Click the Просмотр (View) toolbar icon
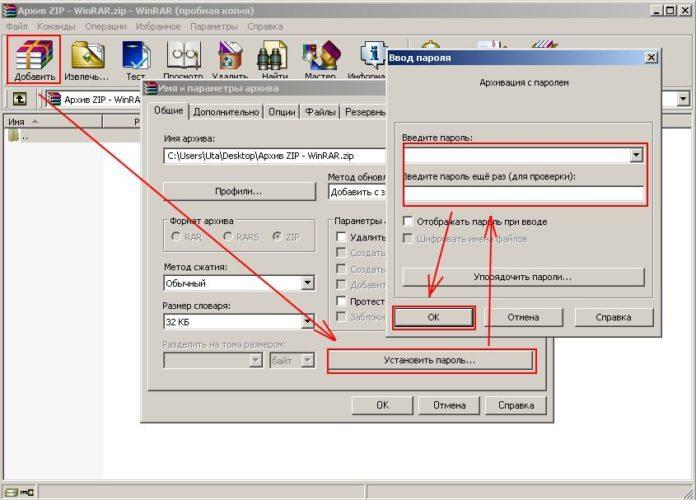Image resolution: width=696 pixels, height=500 pixels. (x=183, y=60)
